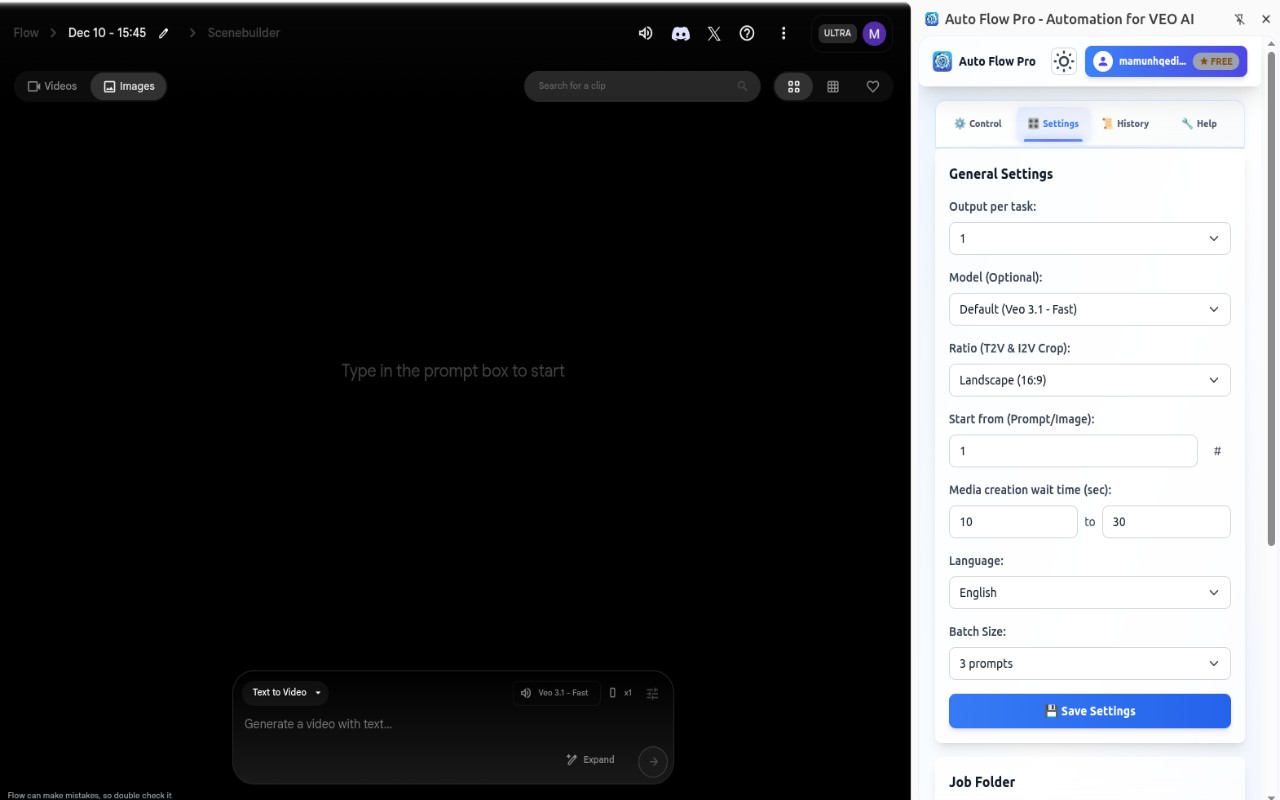Open the three-dot more options menu
The width and height of the screenshot is (1280, 800).
tap(783, 33)
